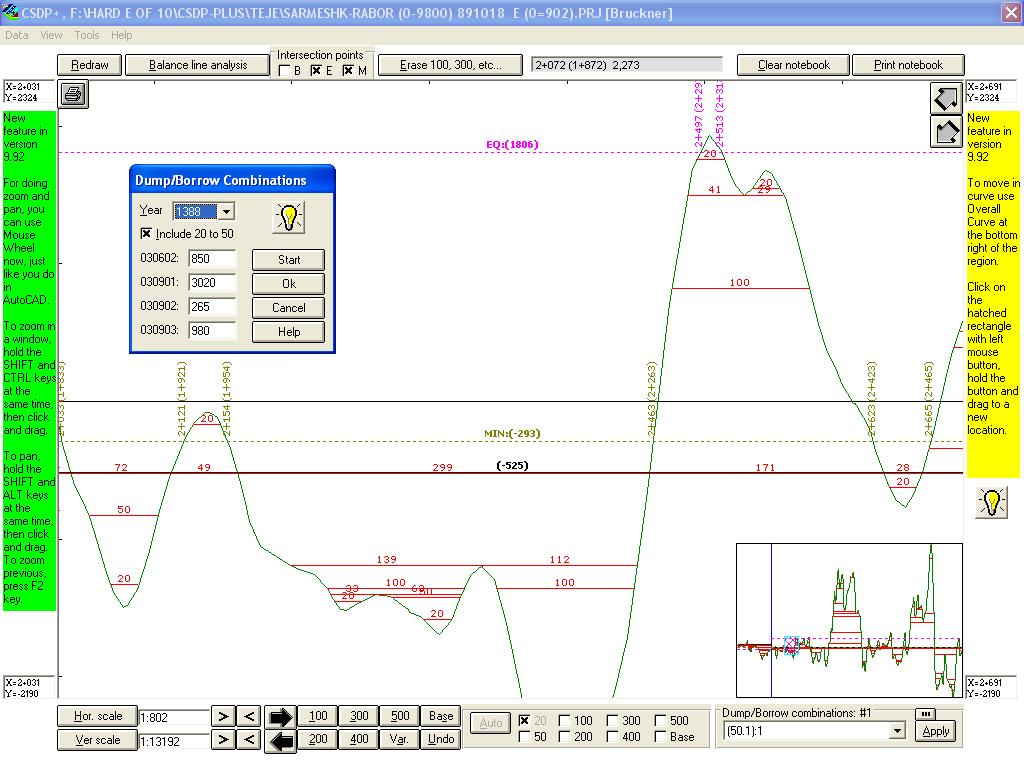
Task: Click the ellipsis button above Apply
Action: point(926,714)
